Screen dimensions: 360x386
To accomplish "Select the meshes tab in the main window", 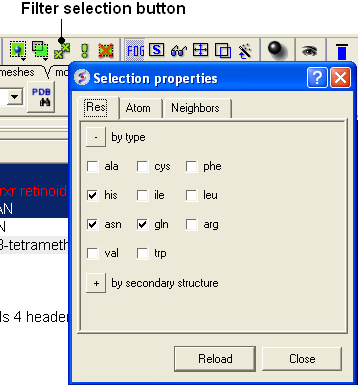I will [18, 72].
